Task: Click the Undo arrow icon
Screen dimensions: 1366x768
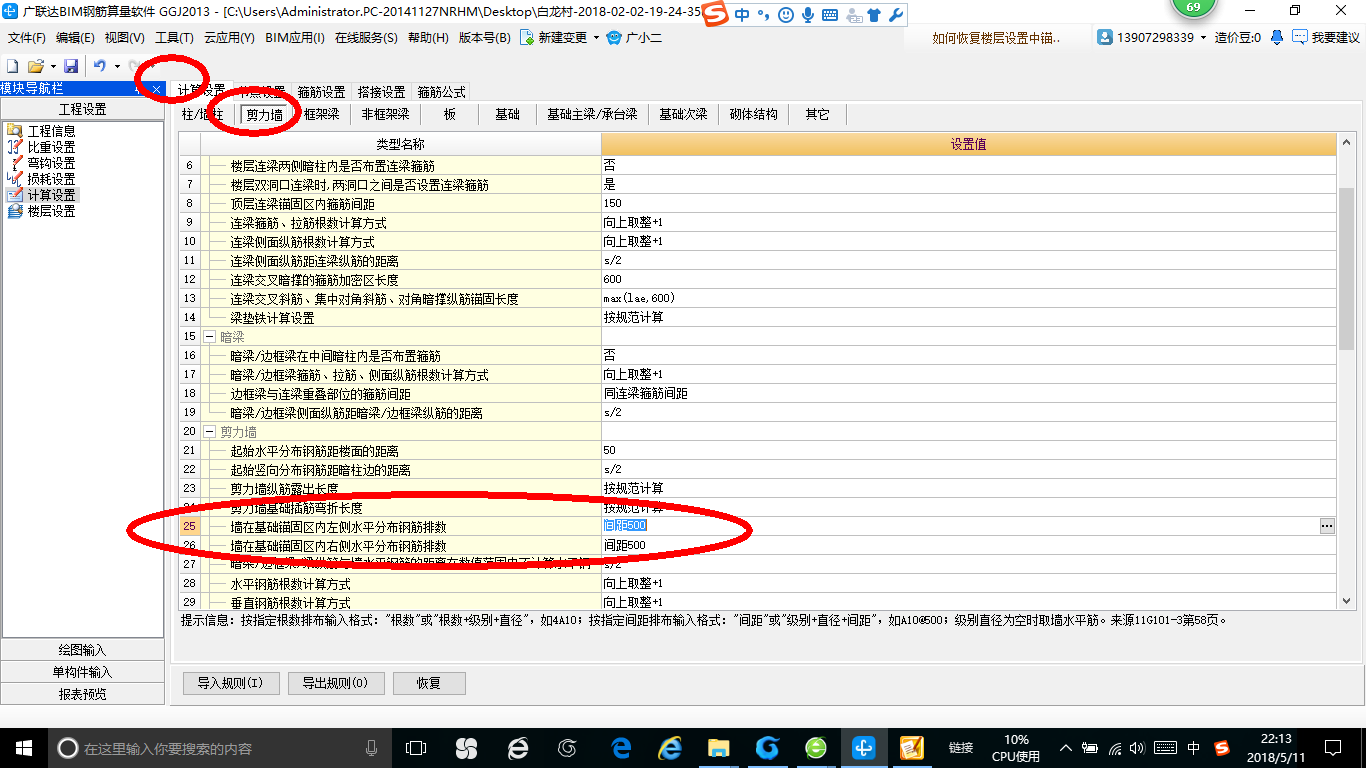Action: tap(99, 66)
